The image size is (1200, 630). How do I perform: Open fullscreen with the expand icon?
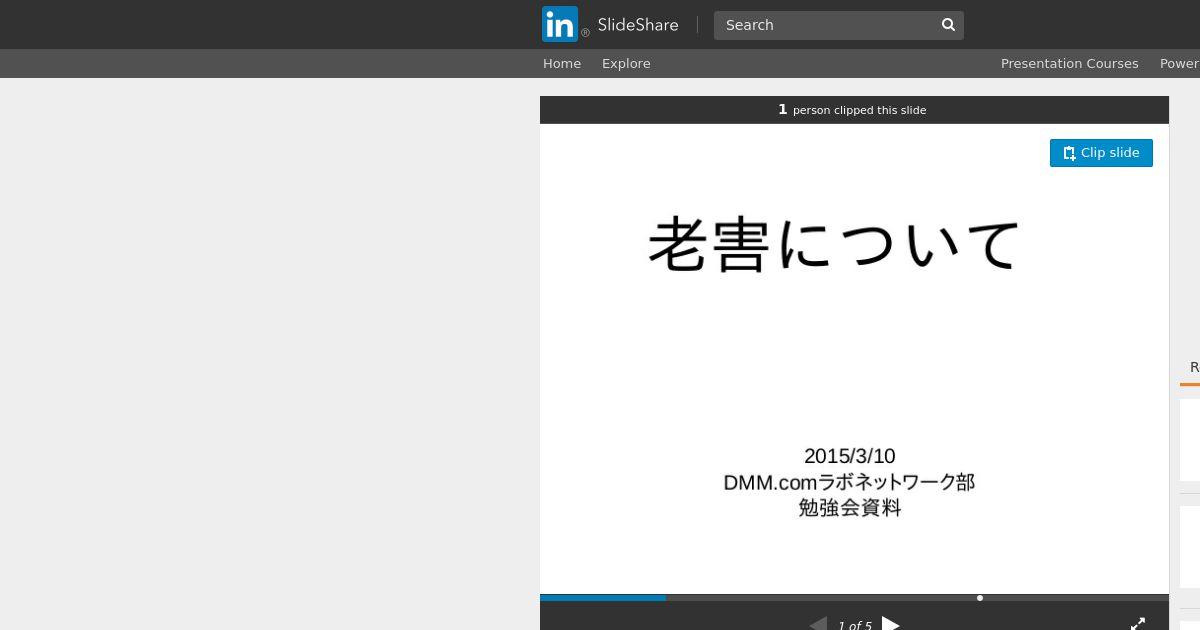(1137, 624)
